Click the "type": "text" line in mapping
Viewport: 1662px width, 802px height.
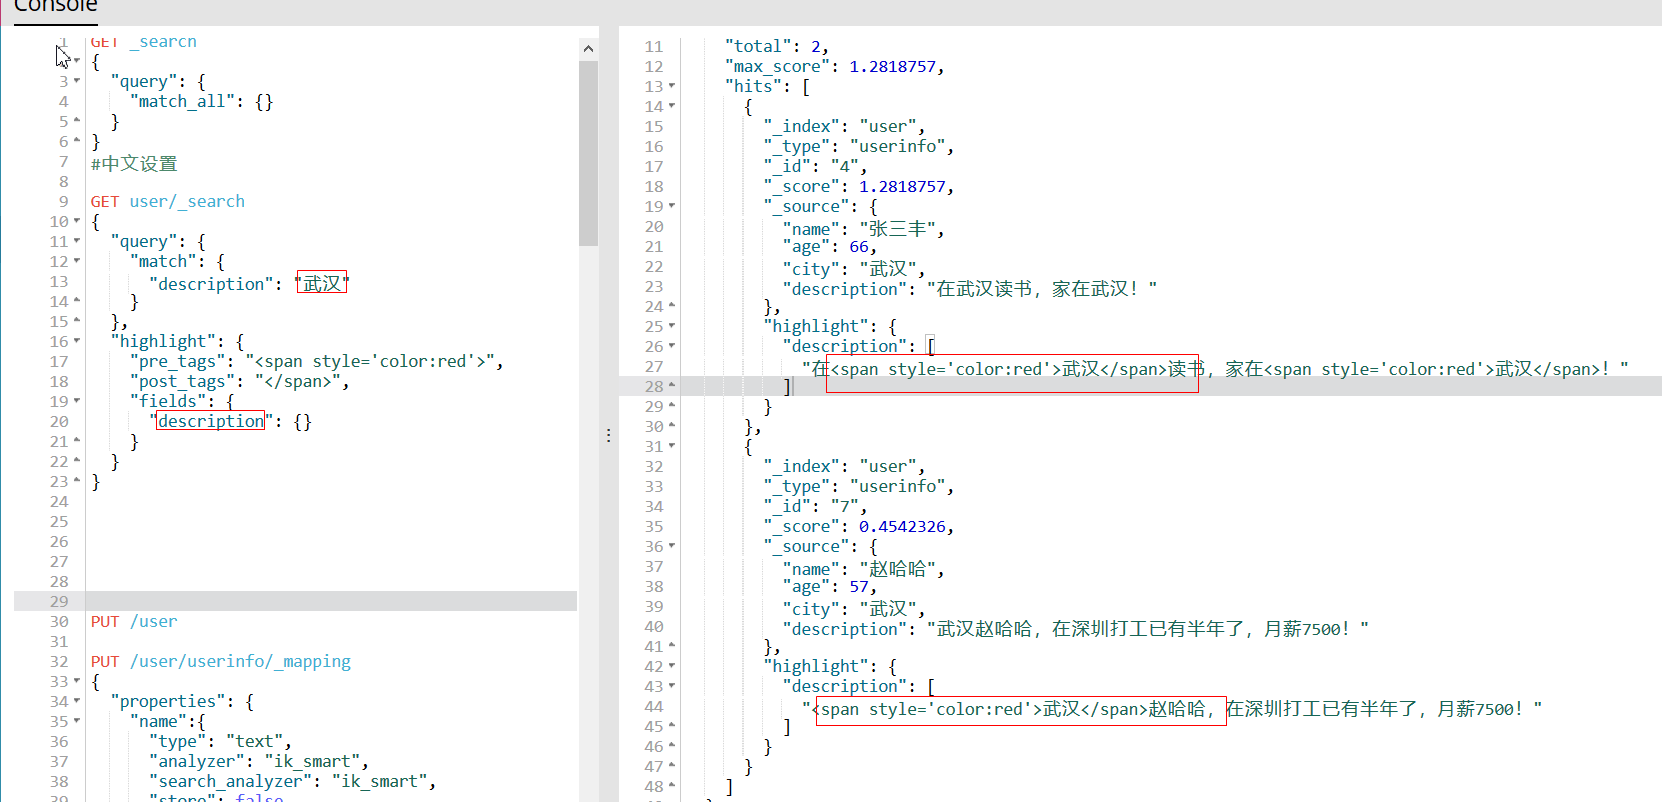pos(220,741)
